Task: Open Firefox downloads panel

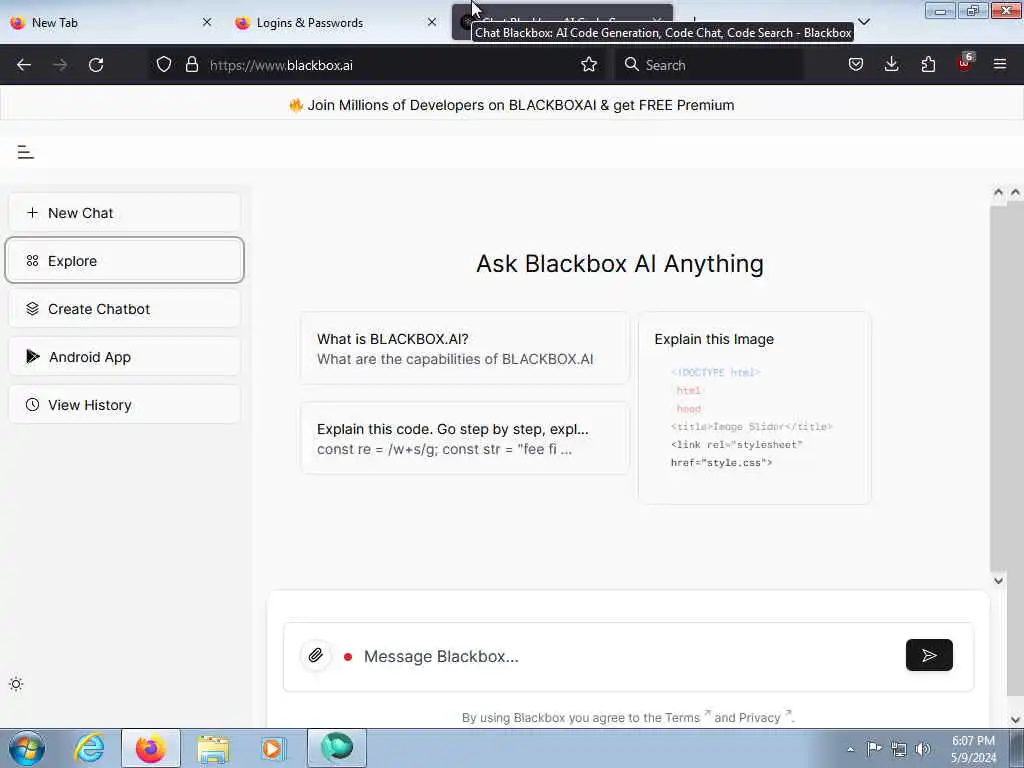Action: (x=891, y=65)
